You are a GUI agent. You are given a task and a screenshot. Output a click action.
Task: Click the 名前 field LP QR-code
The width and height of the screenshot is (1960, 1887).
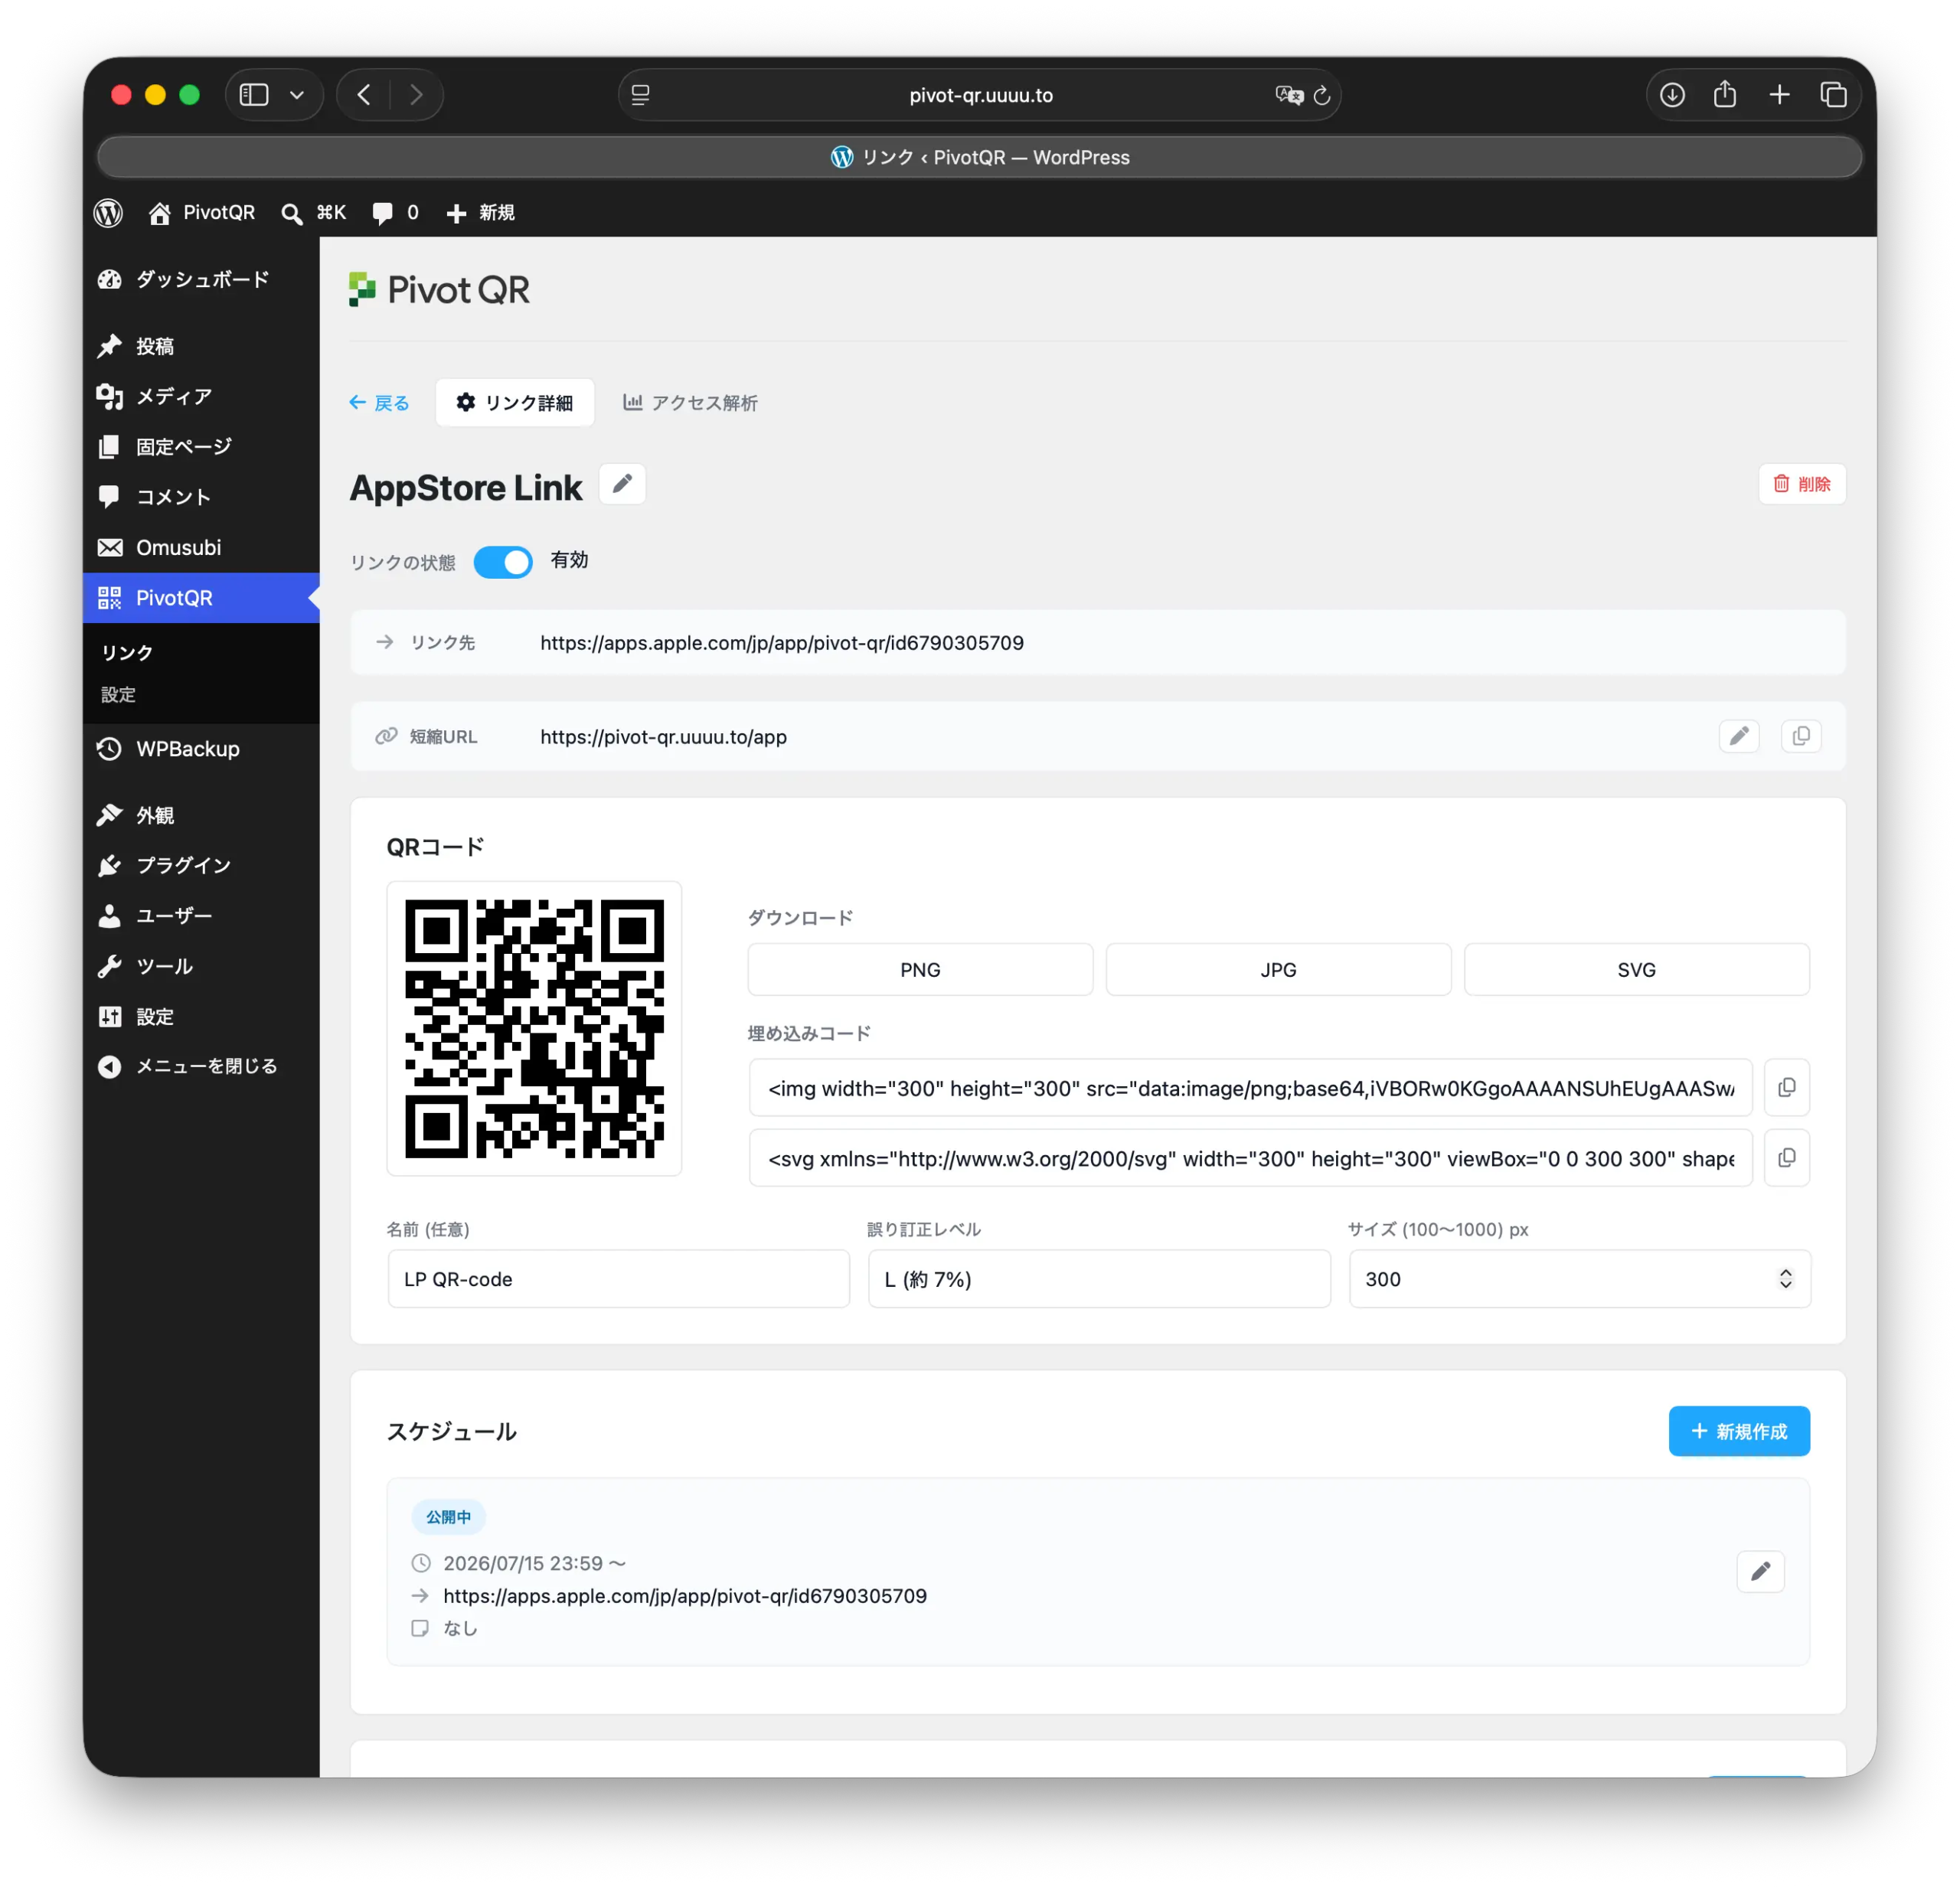coord(618,1279)
